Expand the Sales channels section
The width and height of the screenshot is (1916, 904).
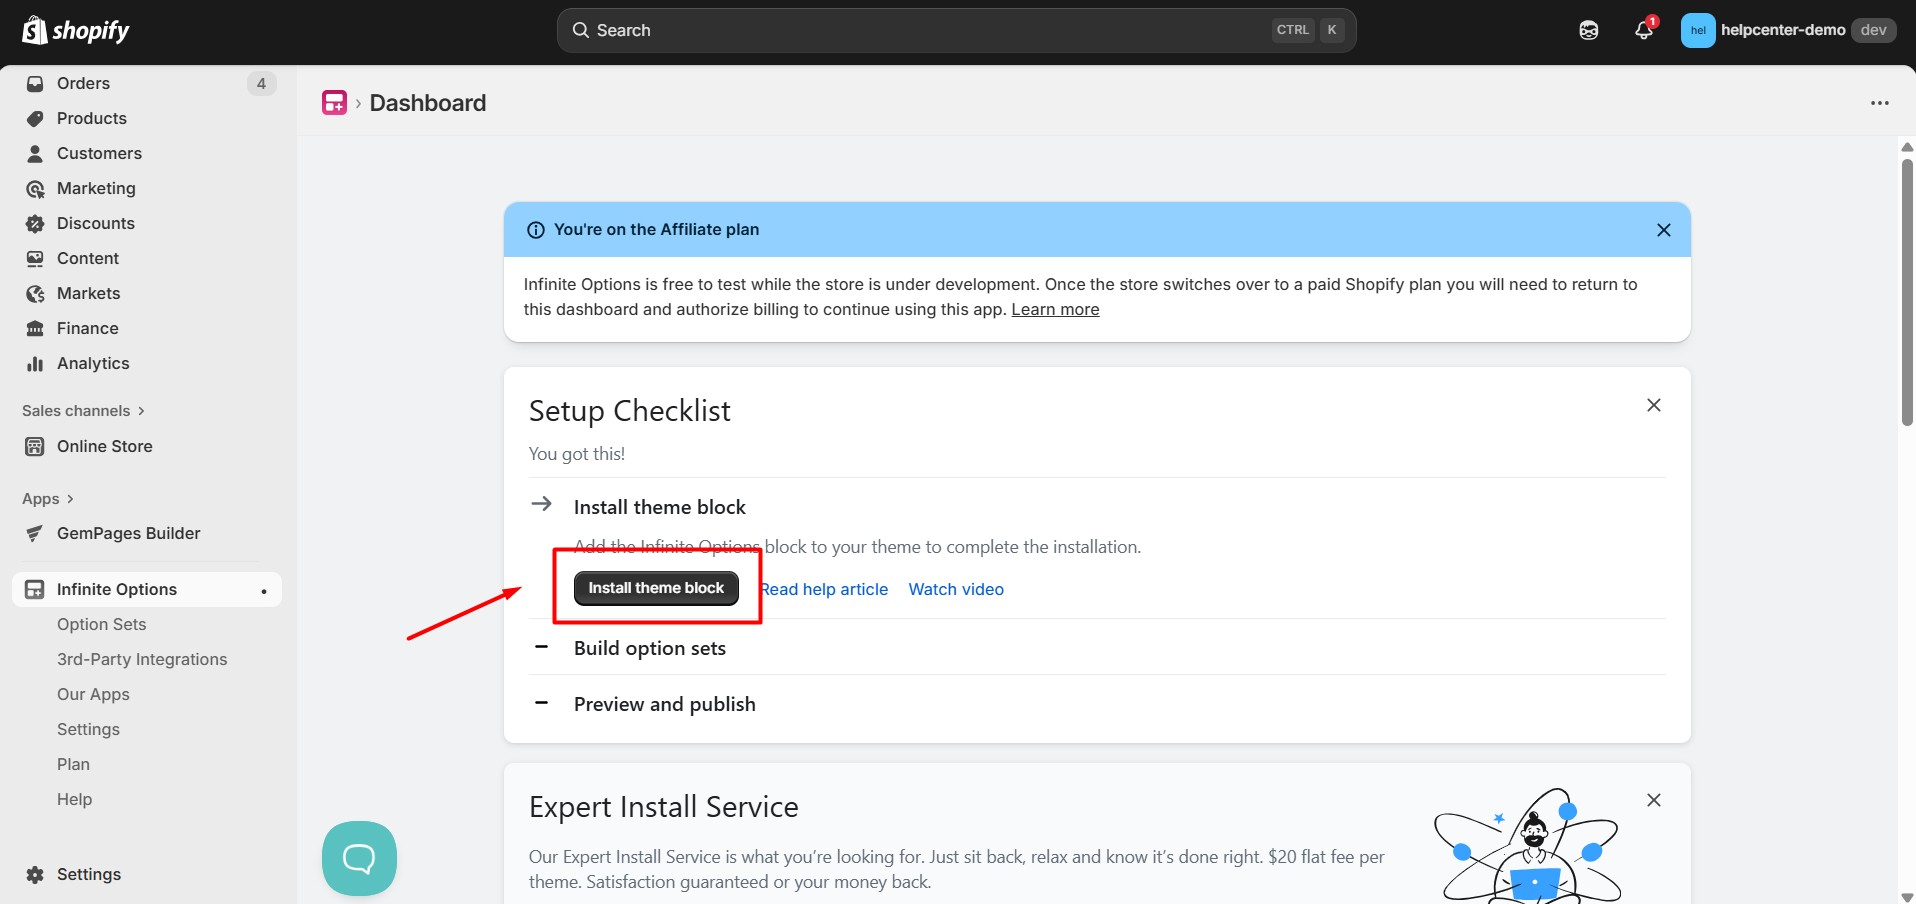83,410
